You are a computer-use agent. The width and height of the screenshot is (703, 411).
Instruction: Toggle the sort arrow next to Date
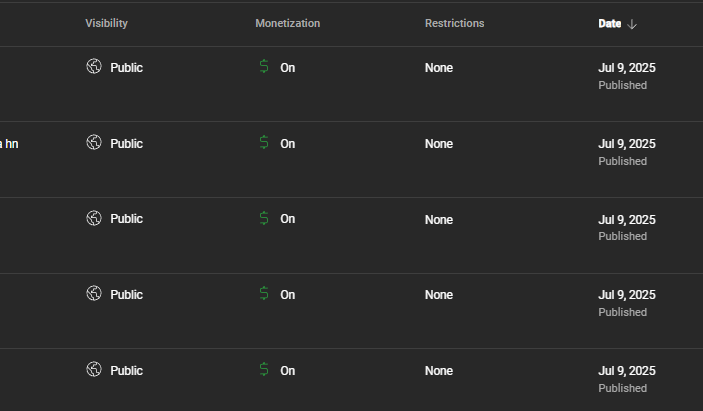(632, 24)
